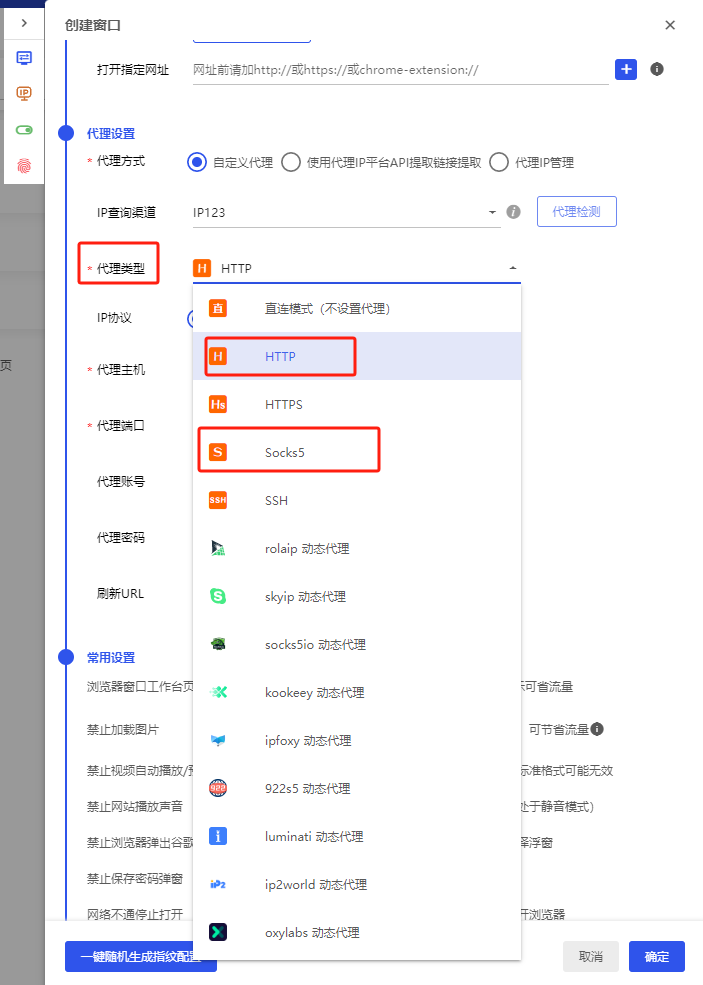
Task: Choose the HTTP proxy type option
Action: click(357, 356)
